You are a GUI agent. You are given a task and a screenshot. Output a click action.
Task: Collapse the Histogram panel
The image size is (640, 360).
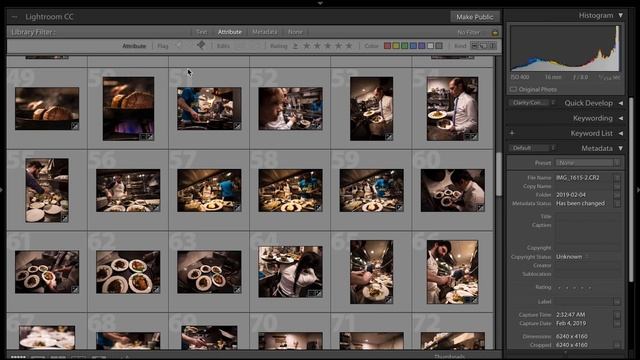620,16
